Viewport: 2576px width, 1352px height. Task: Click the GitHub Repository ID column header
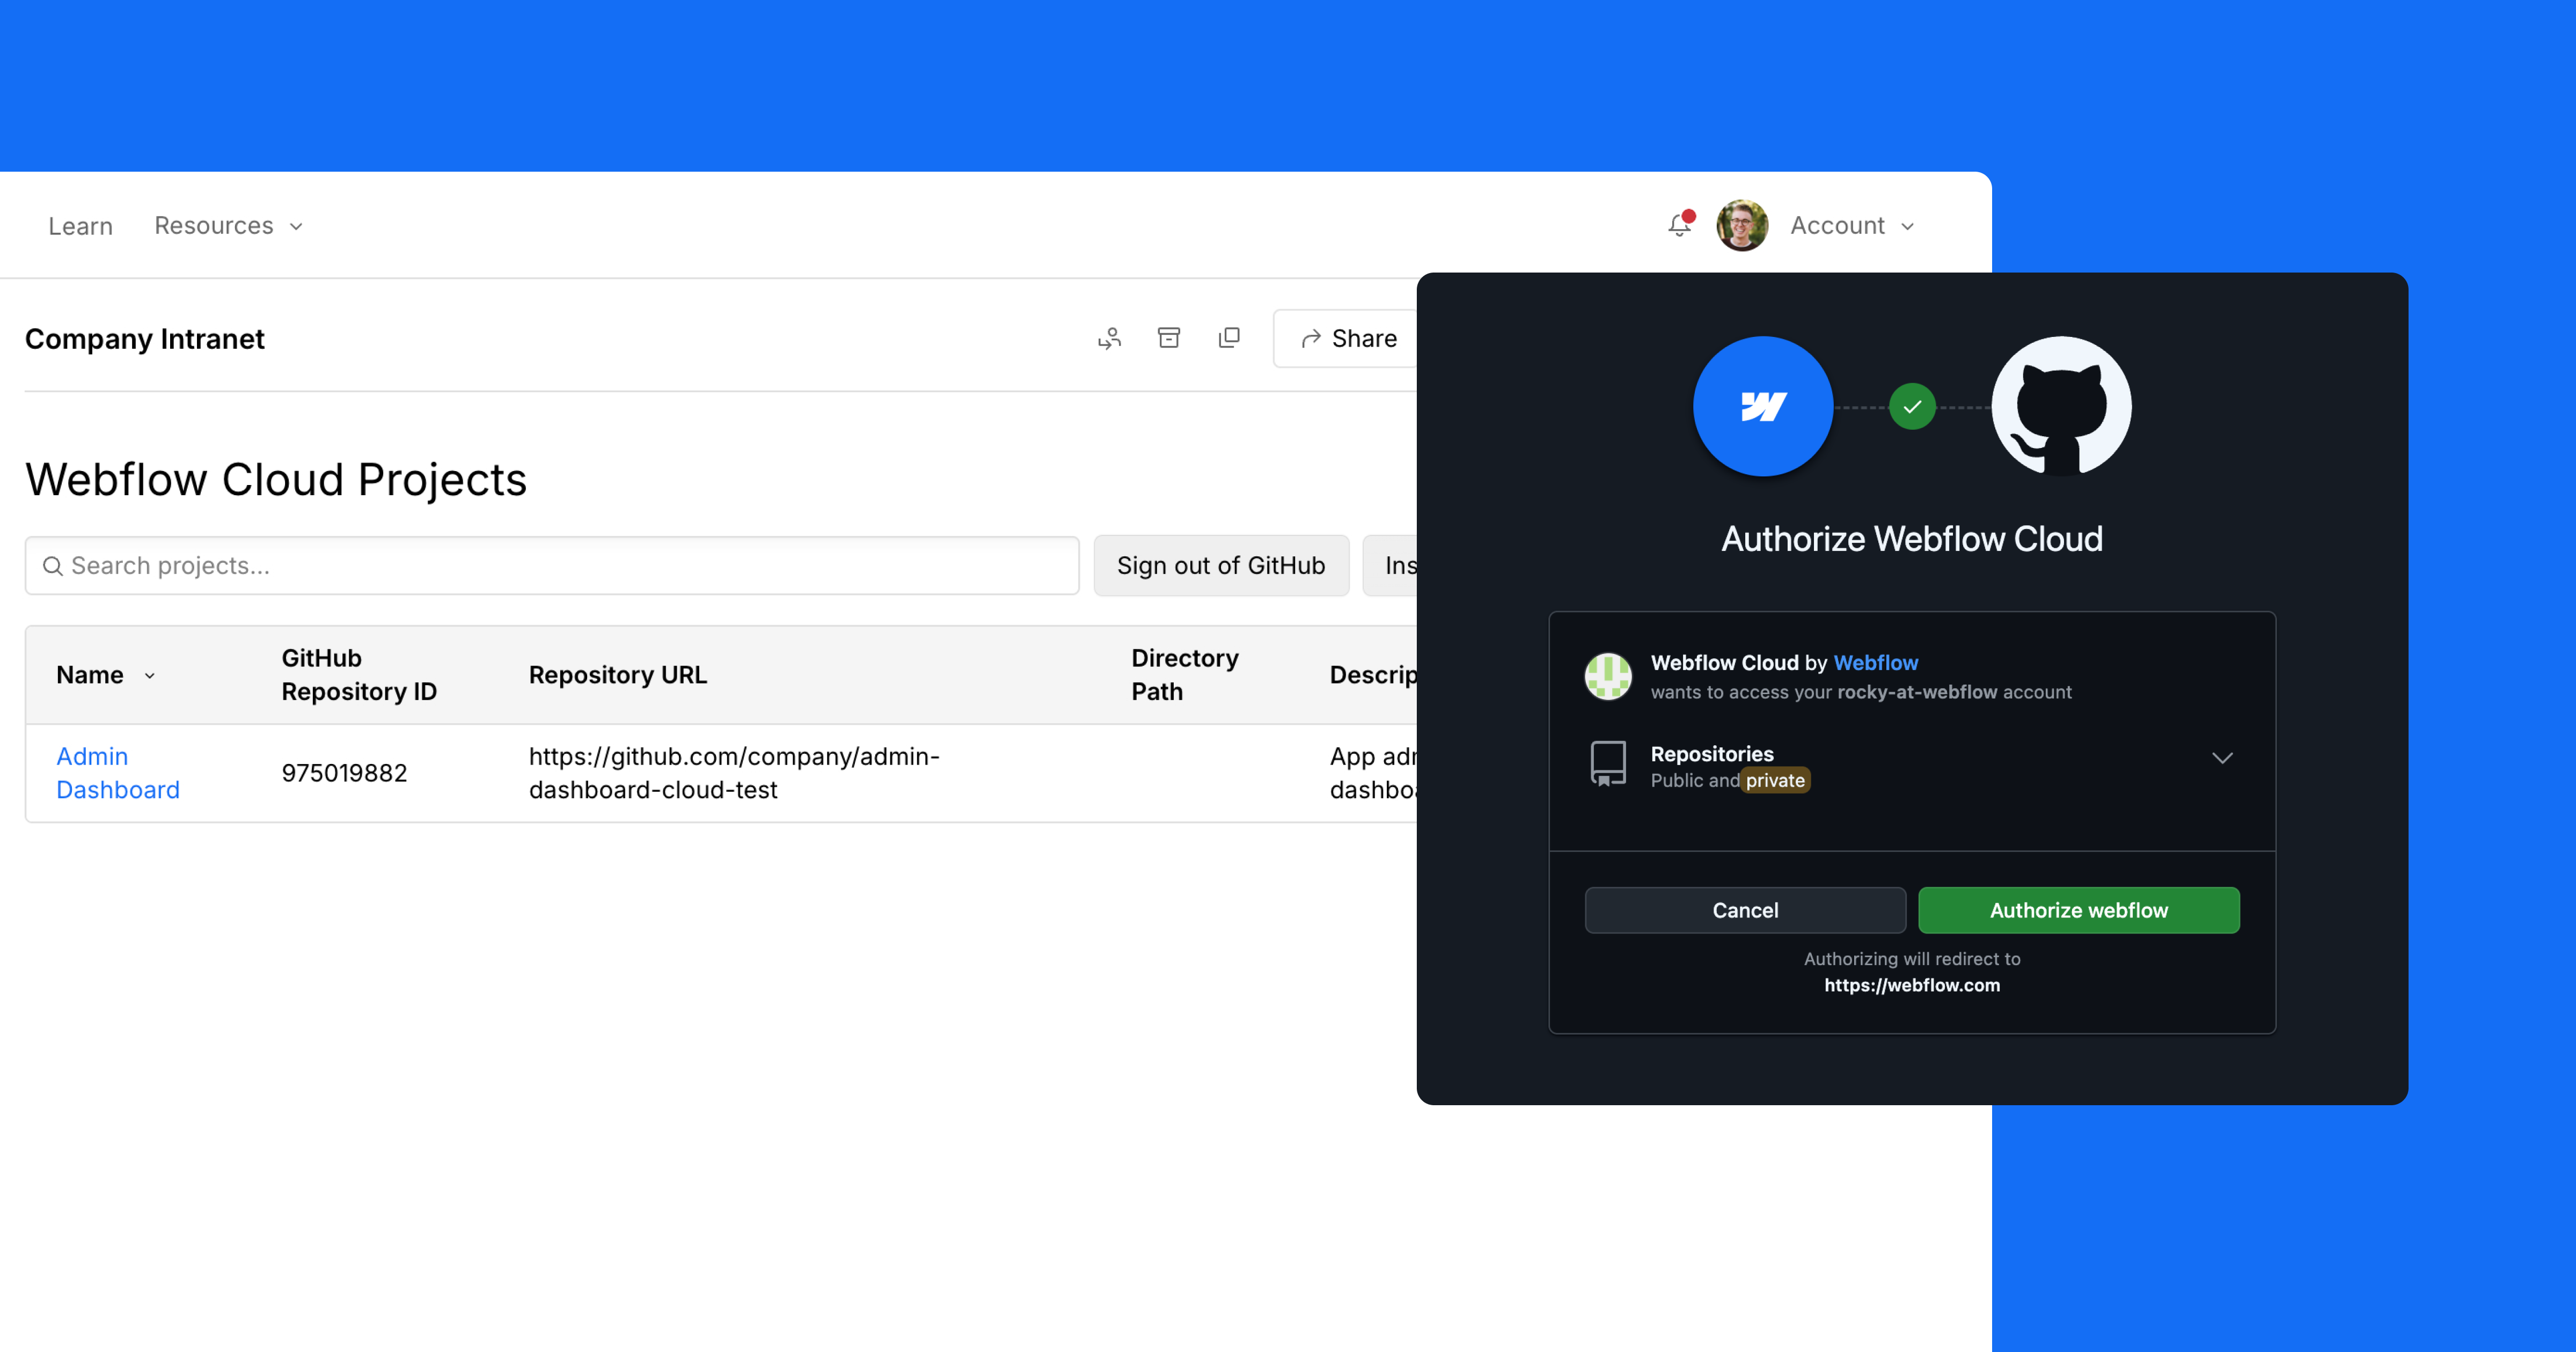click(x=359, y=675)
